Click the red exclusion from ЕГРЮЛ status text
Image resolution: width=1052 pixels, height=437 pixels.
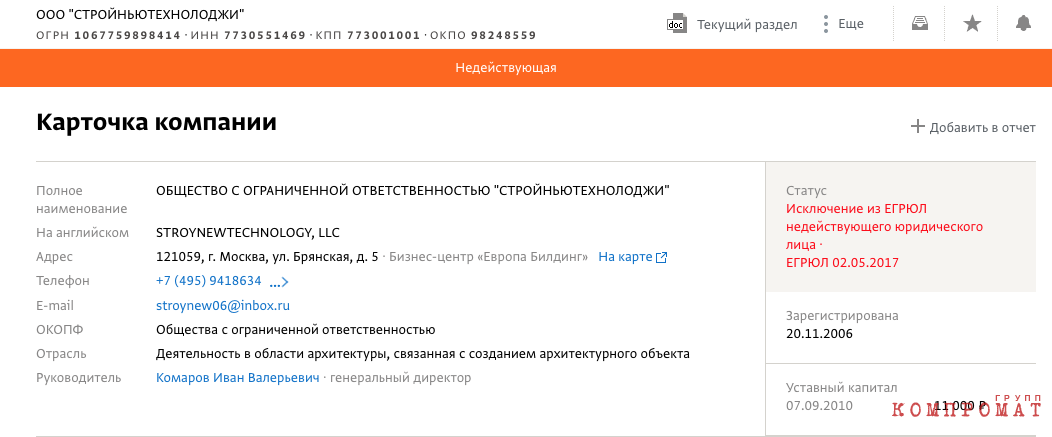(x=884, y=236)
